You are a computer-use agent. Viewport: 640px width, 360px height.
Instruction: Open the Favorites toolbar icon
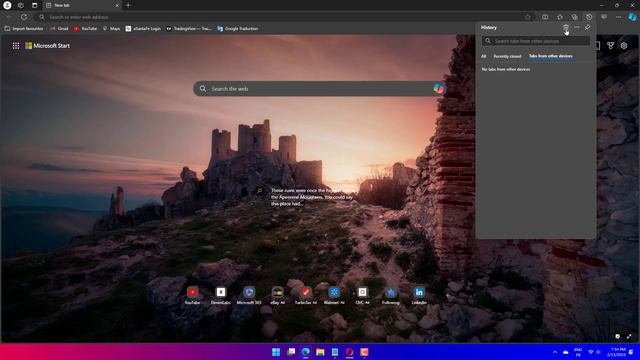click(560, 17)
